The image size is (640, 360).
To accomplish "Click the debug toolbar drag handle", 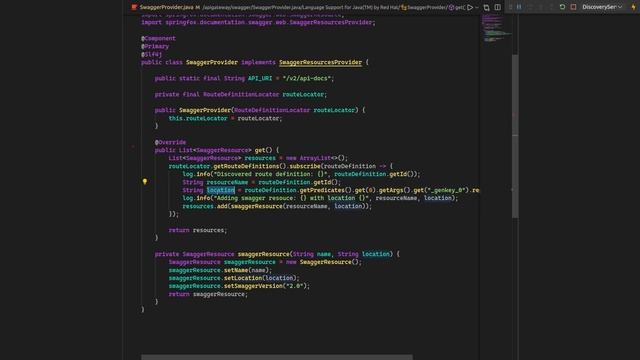I will [x=511, y=7].
